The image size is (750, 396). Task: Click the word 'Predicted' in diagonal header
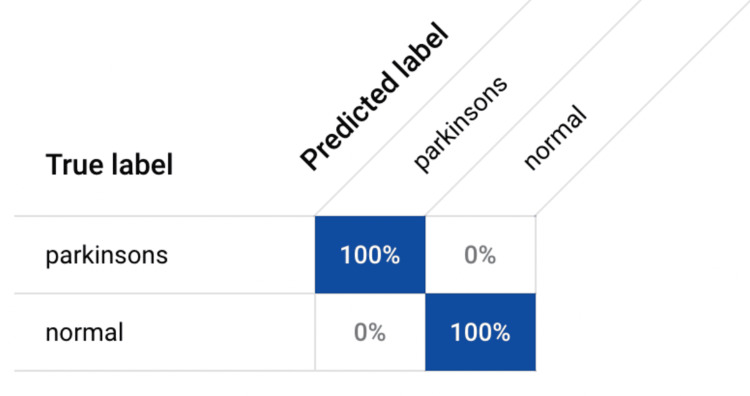[x=348, y=123]
